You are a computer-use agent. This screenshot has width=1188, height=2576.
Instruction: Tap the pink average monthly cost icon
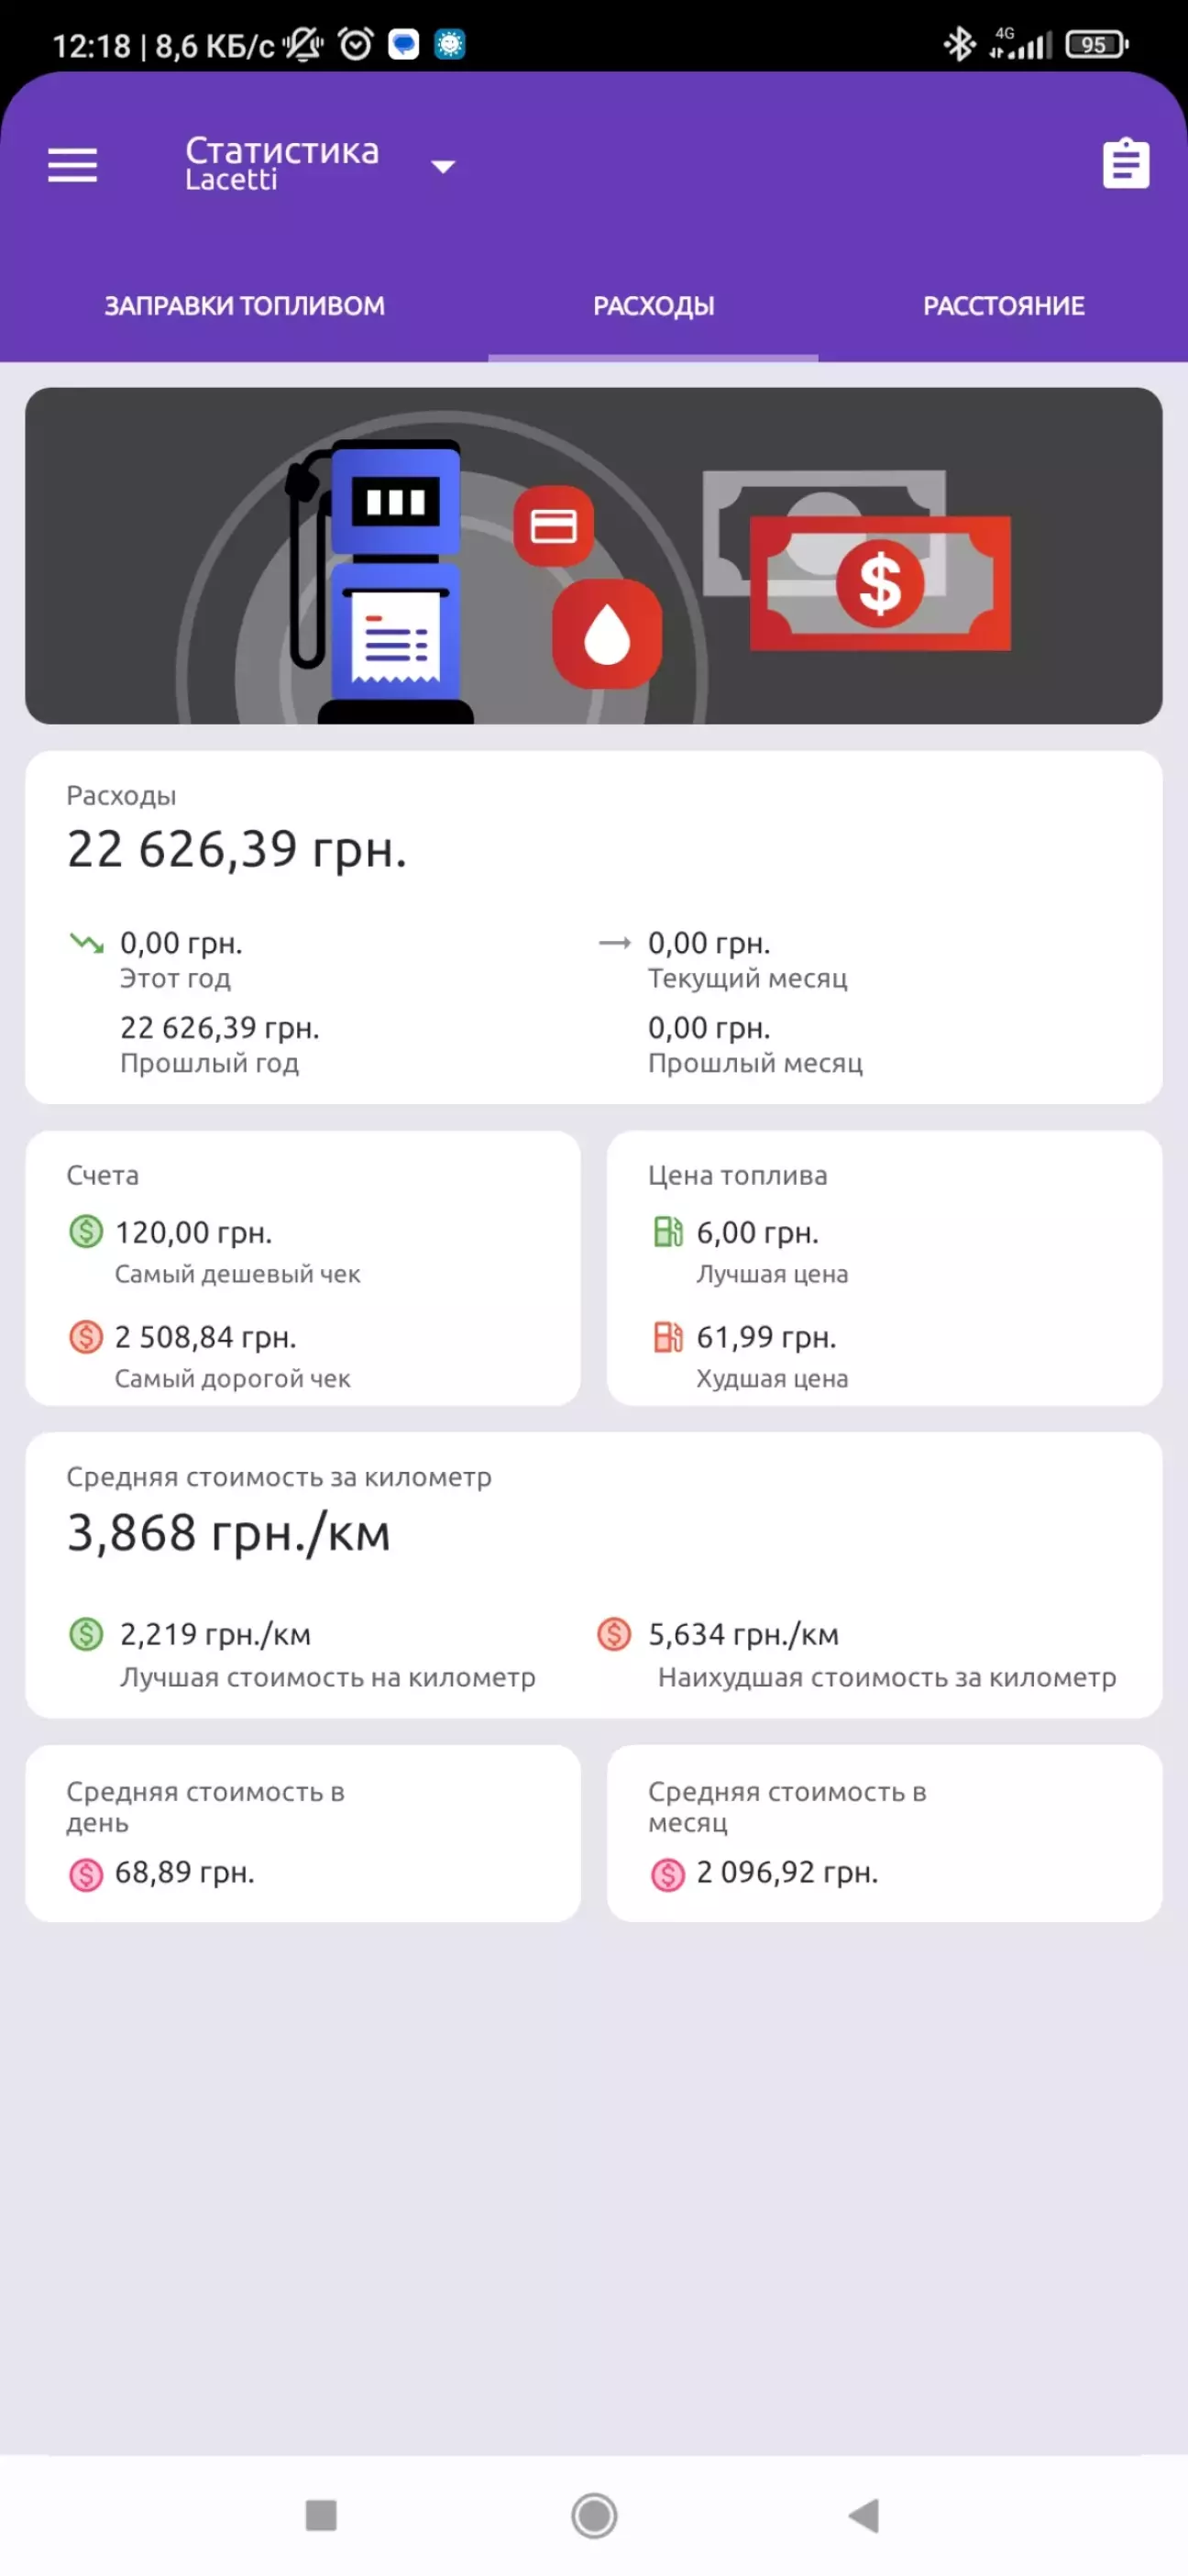click(x=667, y=1873)
